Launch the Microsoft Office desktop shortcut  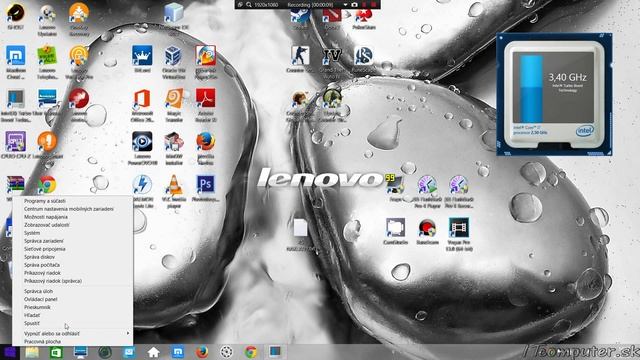coord(142,99)
